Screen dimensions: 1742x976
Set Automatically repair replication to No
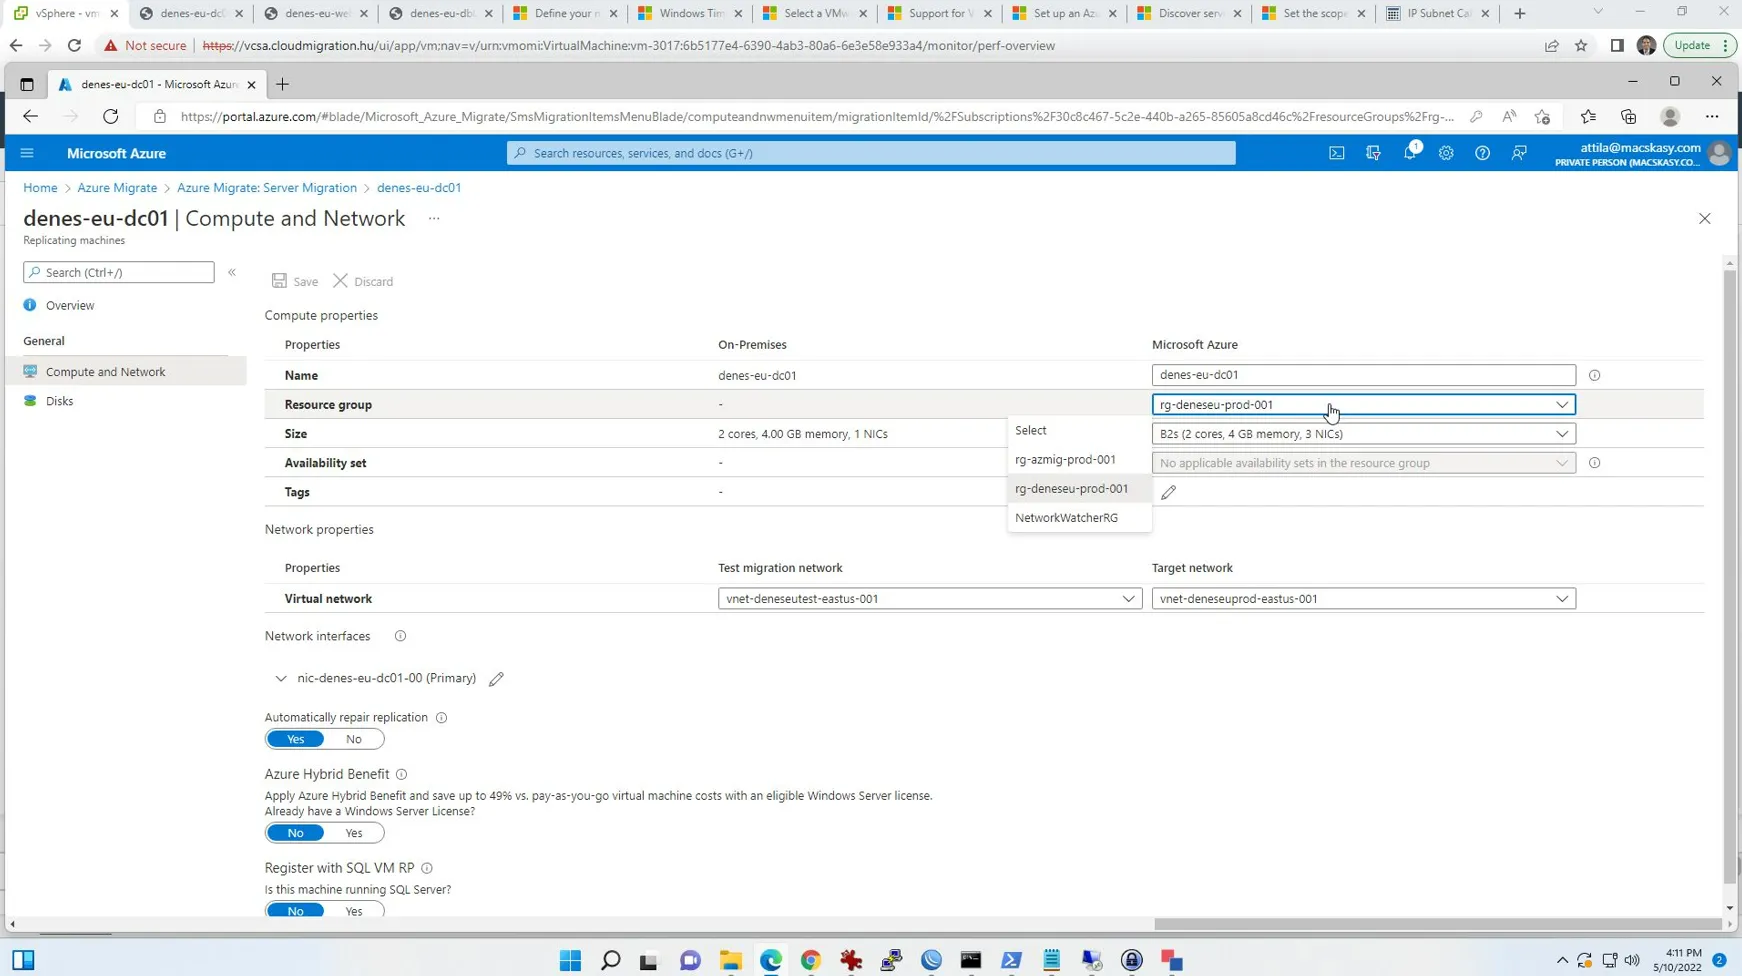[354, 739]
